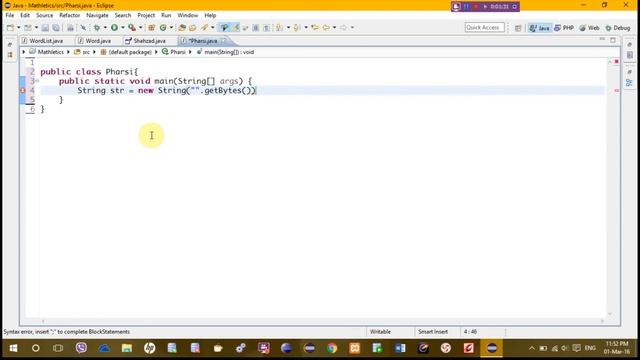Expand the arrow before main(String[]) breadcrumb
640x360 pixels.
(190, 52)
